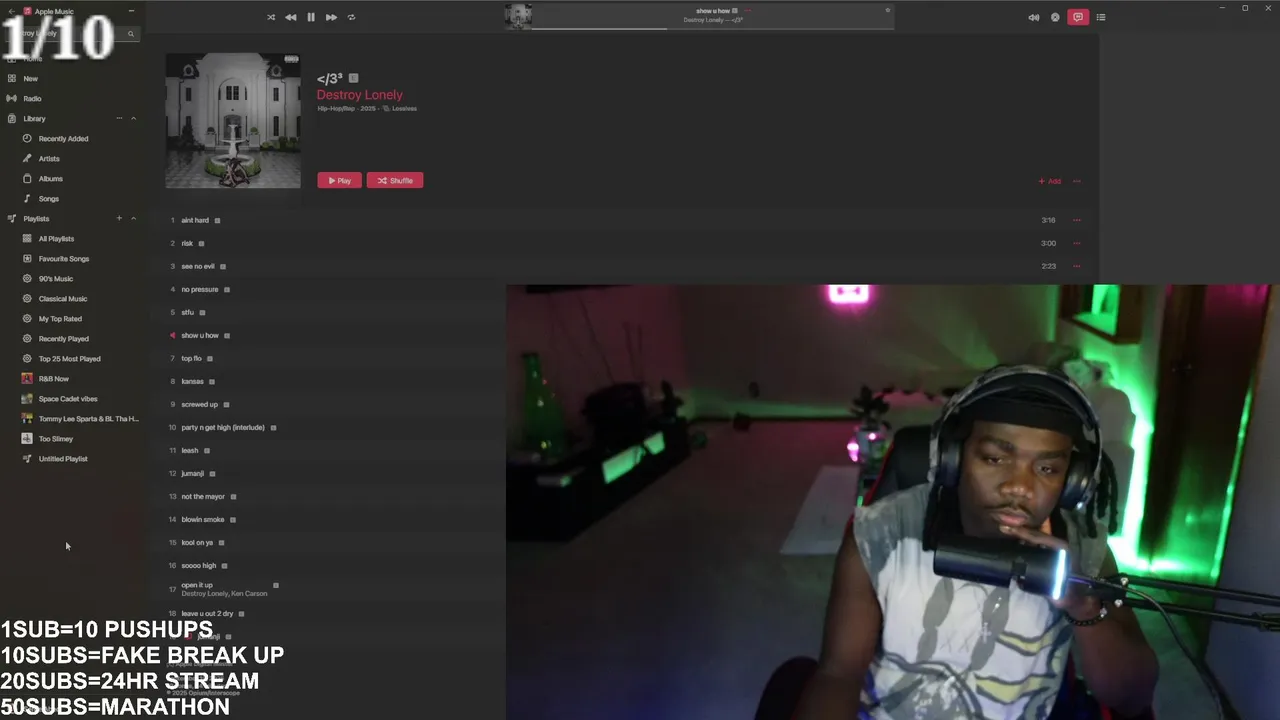Open My Top Rated playlist

click(x=60, y=318)
